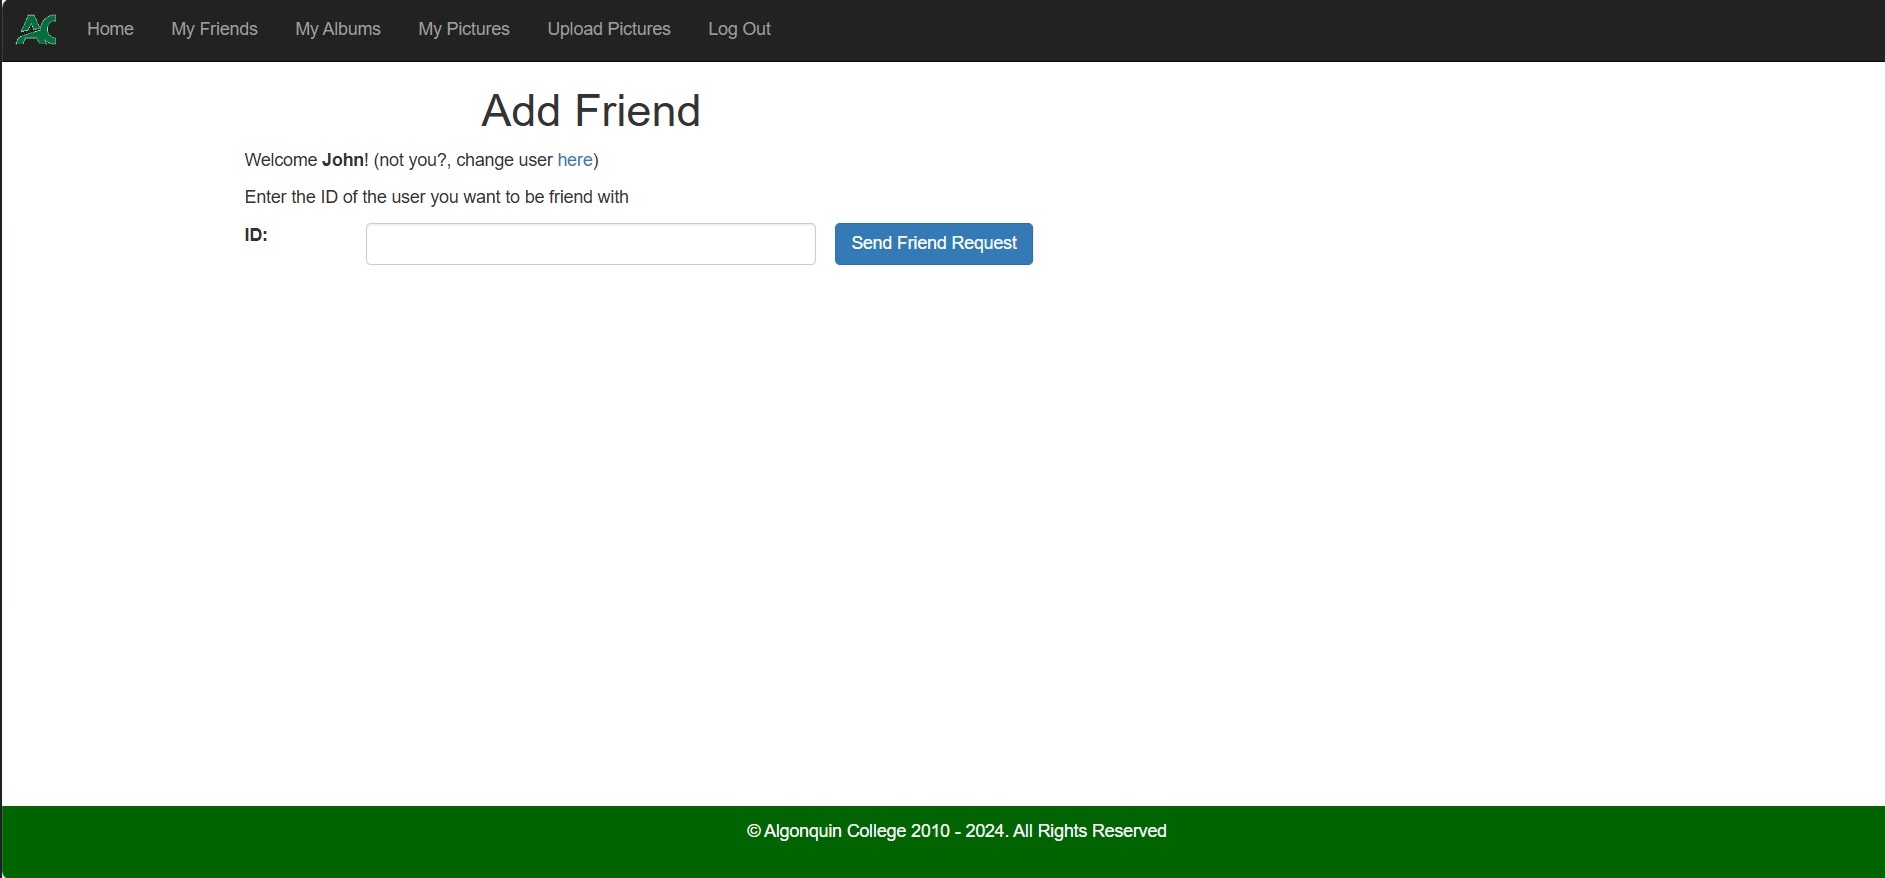Click empty navbar area right of Log Out
Screen dimensions: 1885x878
[1300, 30]
